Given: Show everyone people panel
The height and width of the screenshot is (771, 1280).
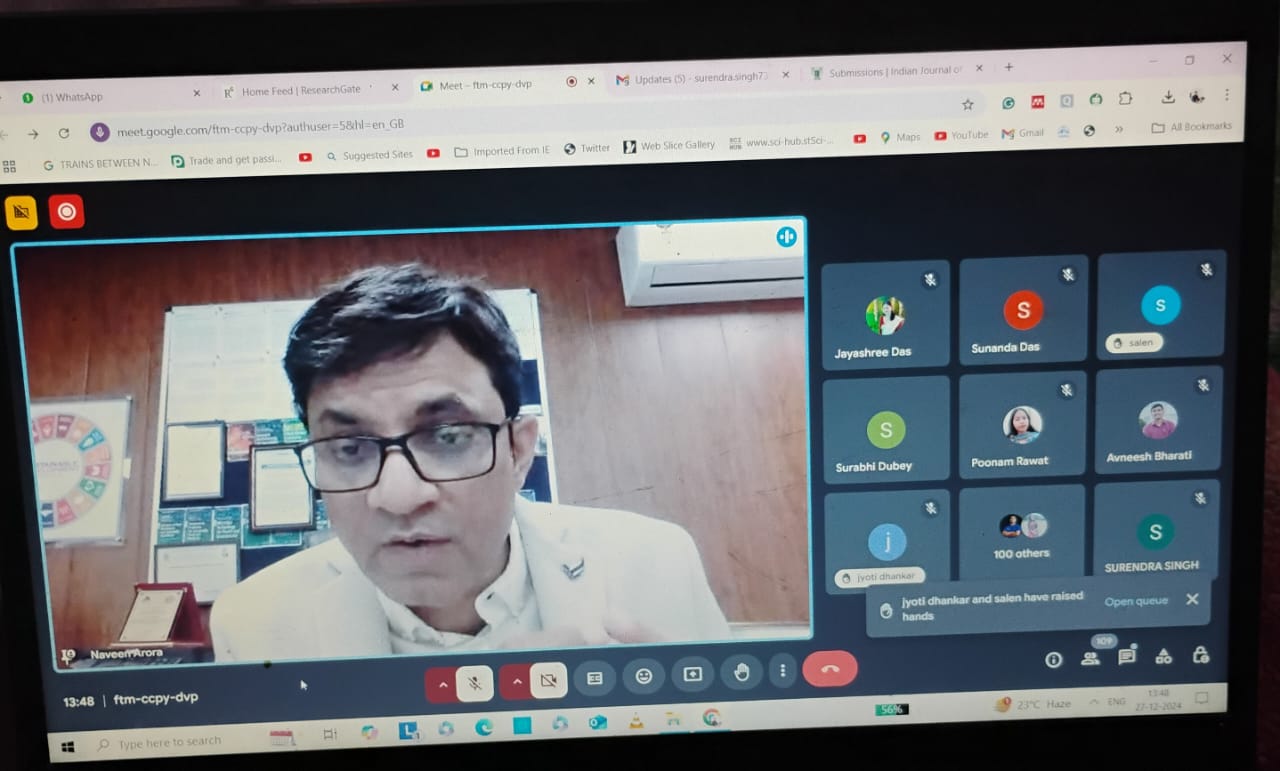Looking at the screenshot, I should 1090,658.
